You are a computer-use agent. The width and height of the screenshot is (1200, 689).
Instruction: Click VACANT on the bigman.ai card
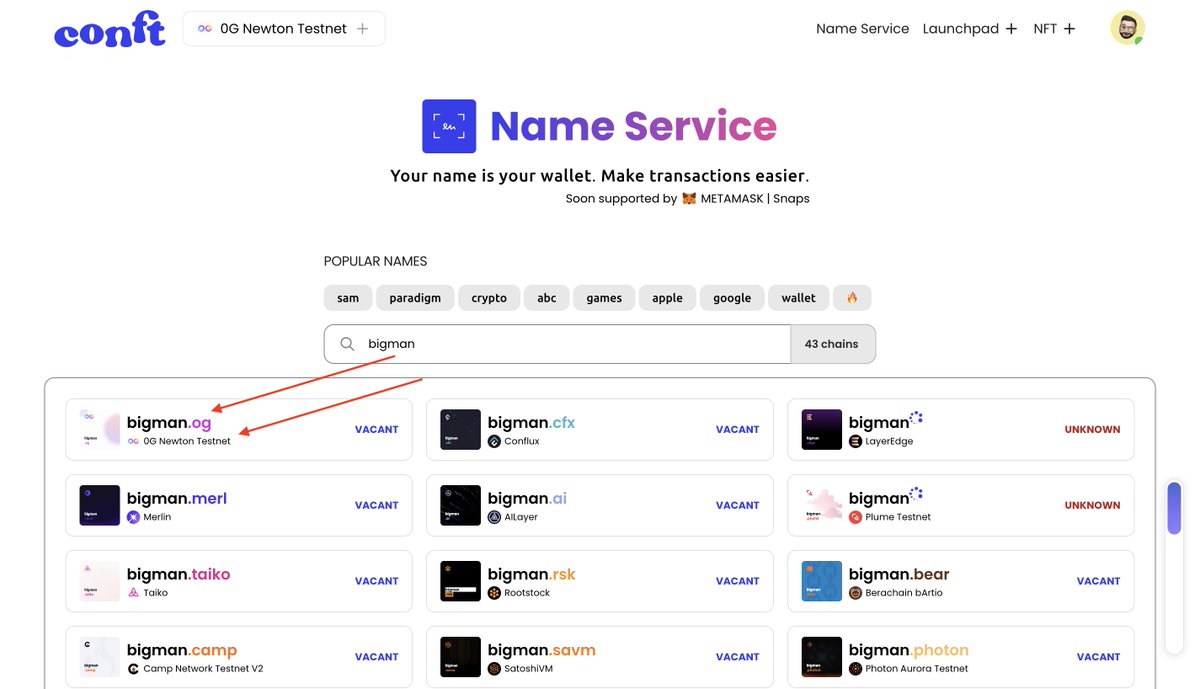(737, 505)
